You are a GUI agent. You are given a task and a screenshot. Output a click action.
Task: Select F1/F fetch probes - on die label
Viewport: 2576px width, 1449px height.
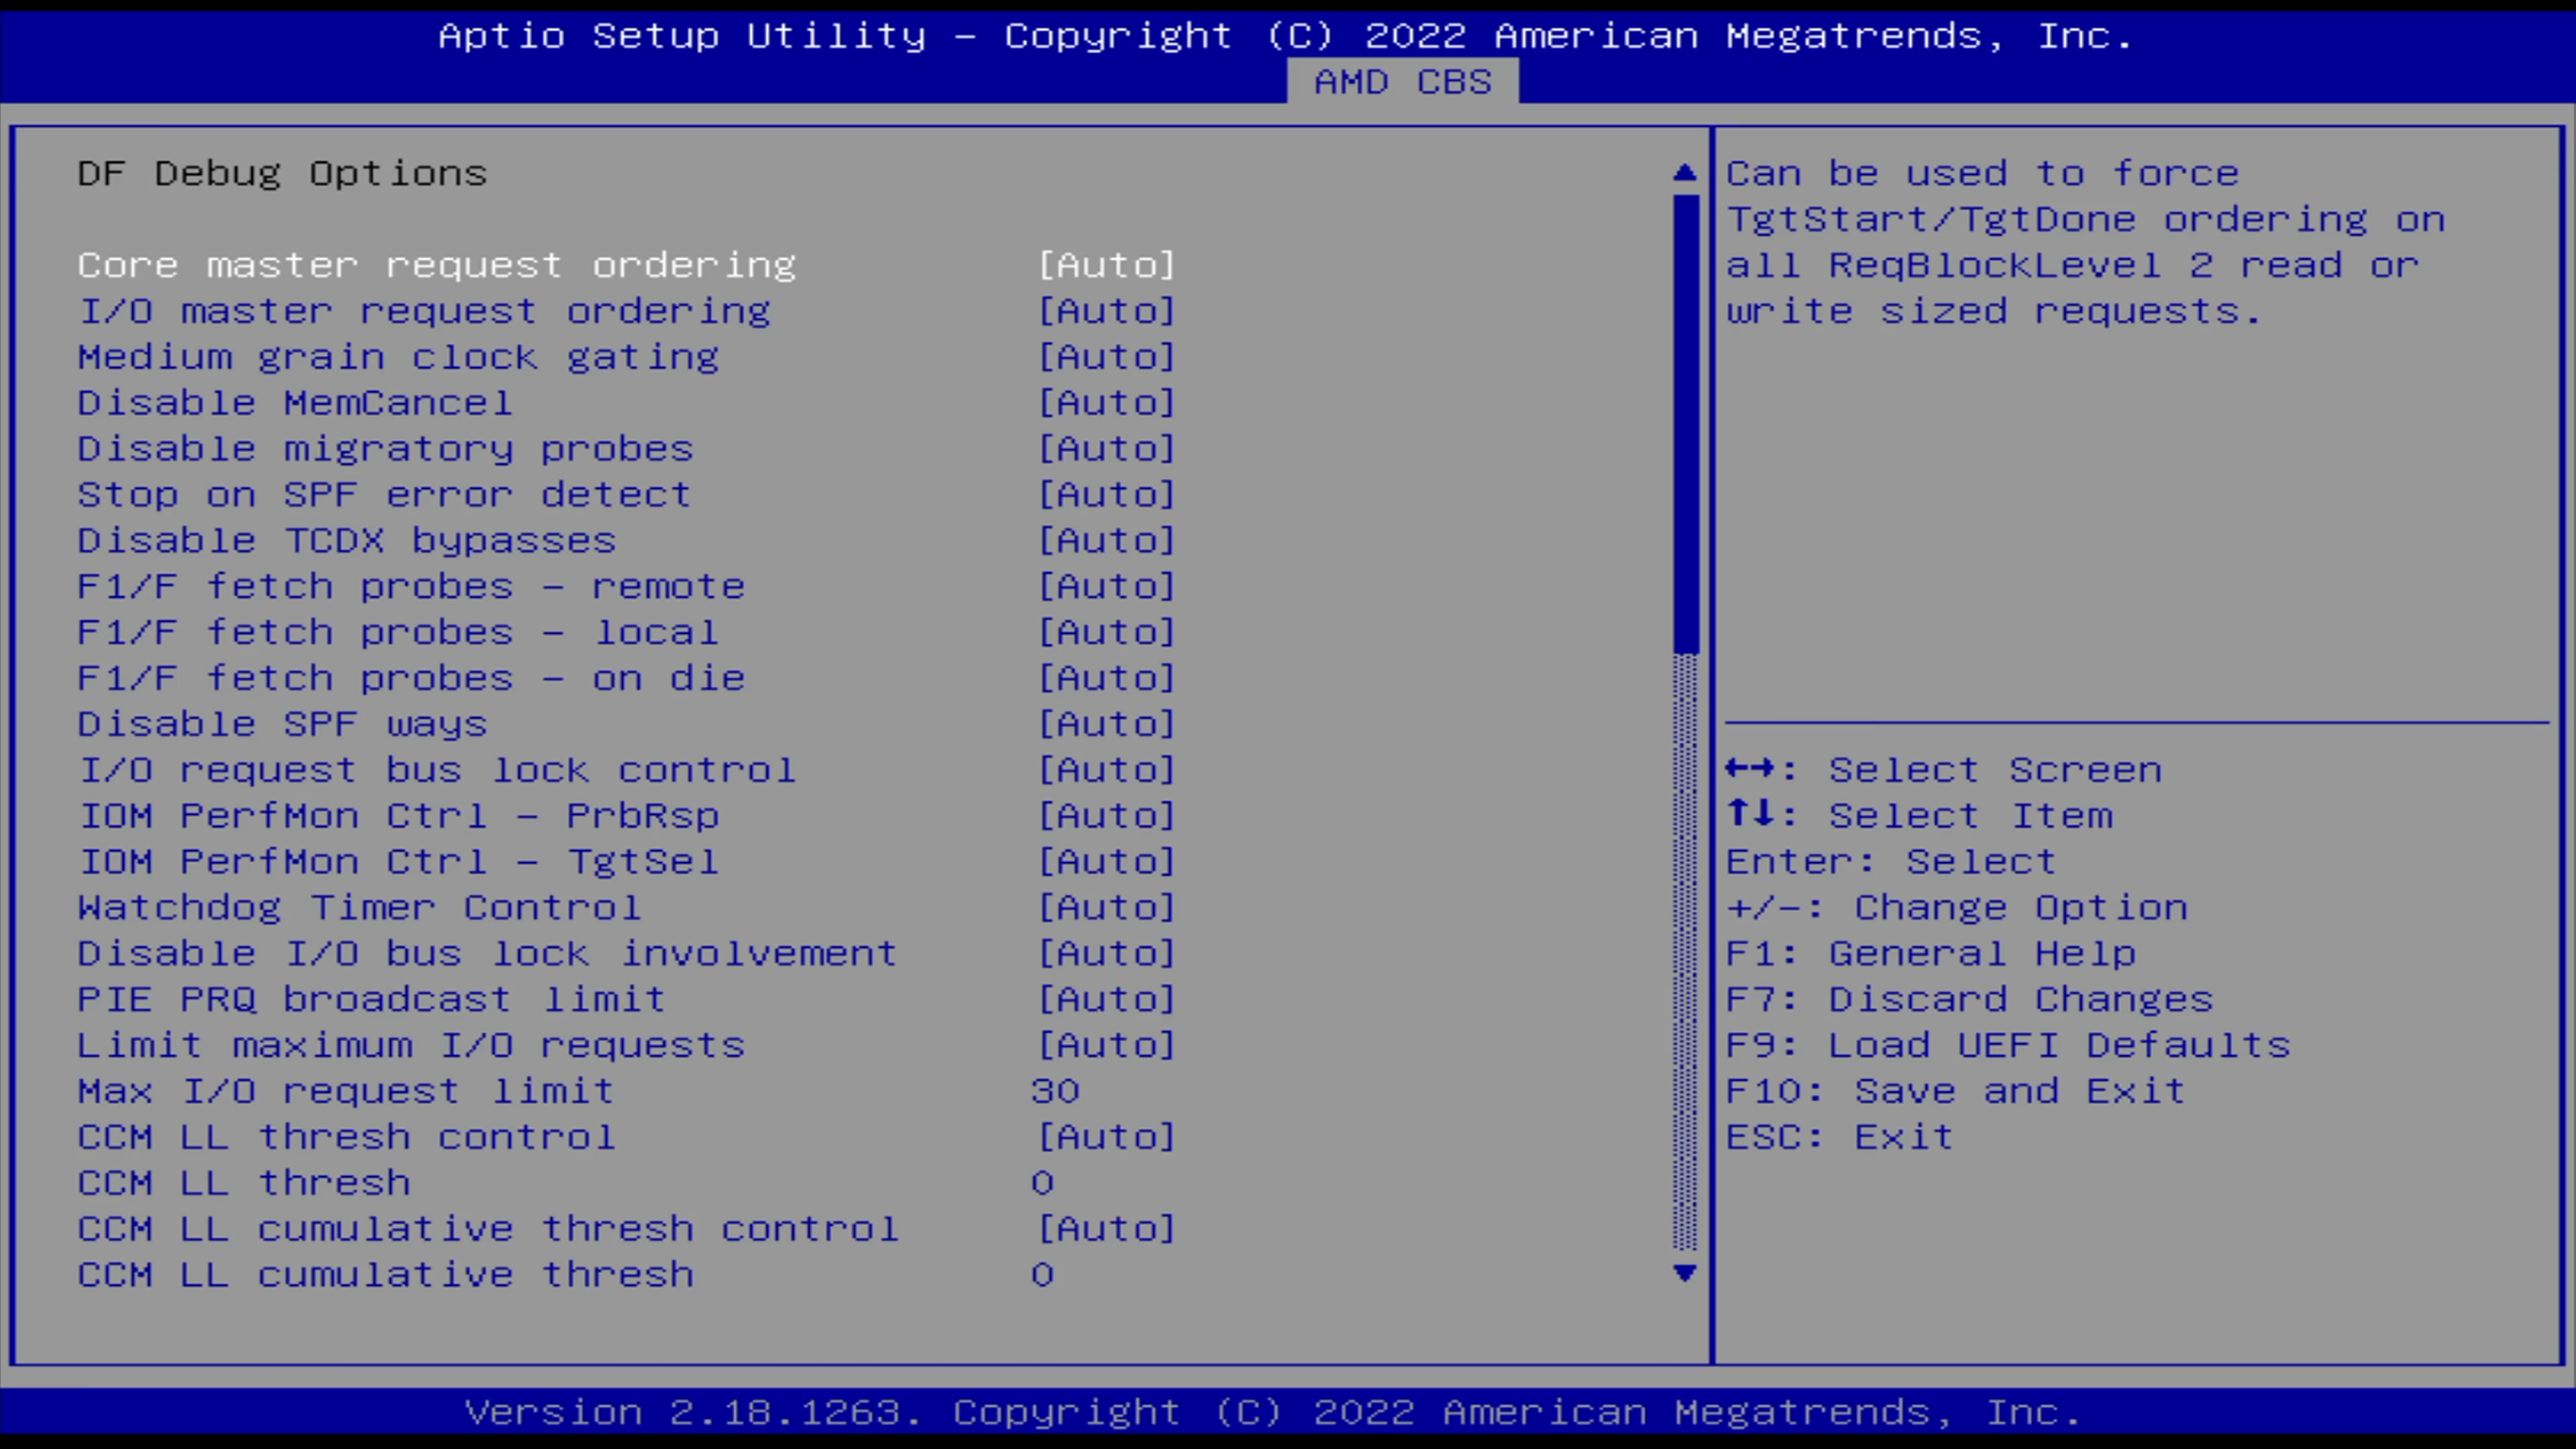[x=411, y=679]
